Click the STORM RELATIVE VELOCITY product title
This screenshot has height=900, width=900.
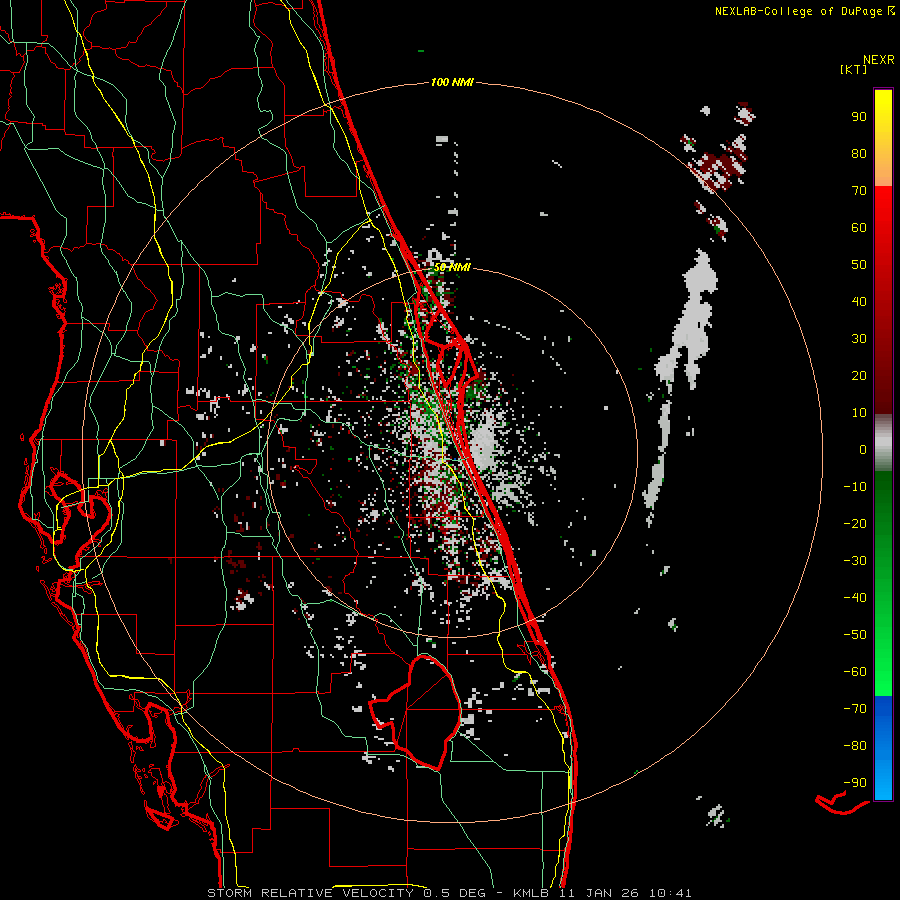point(310,893)
